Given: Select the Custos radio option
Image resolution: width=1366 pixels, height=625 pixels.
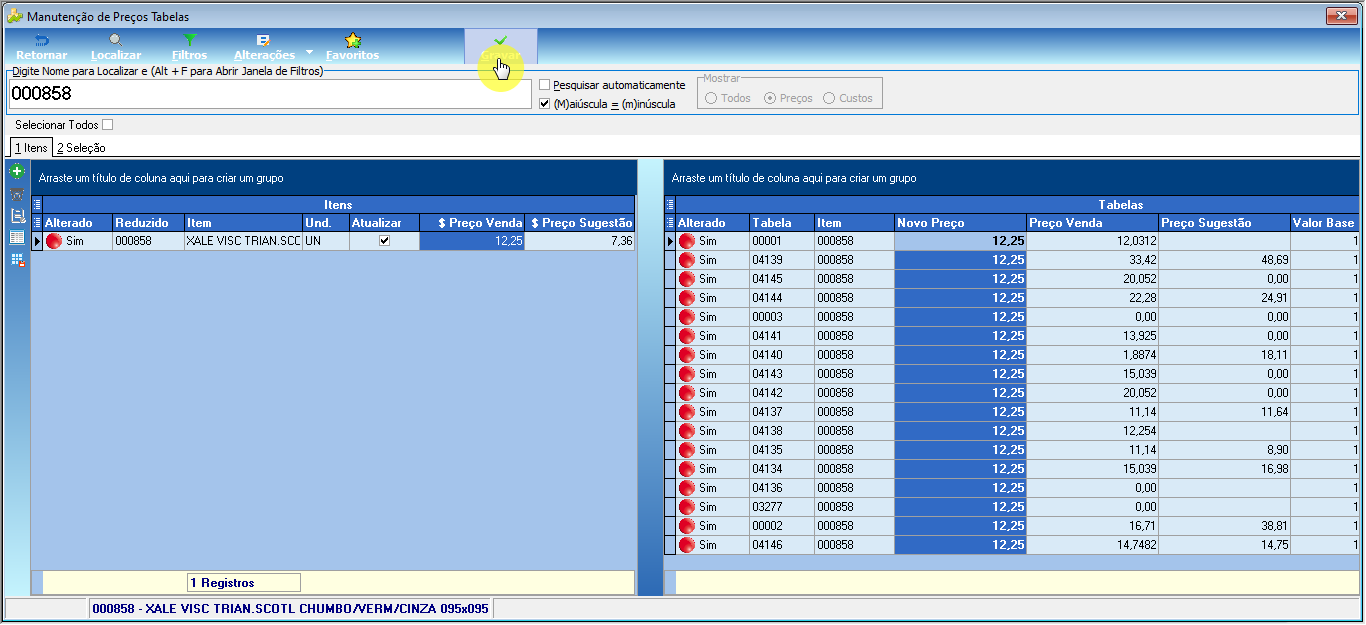Looking at the screenshot, I should (829, 98).
